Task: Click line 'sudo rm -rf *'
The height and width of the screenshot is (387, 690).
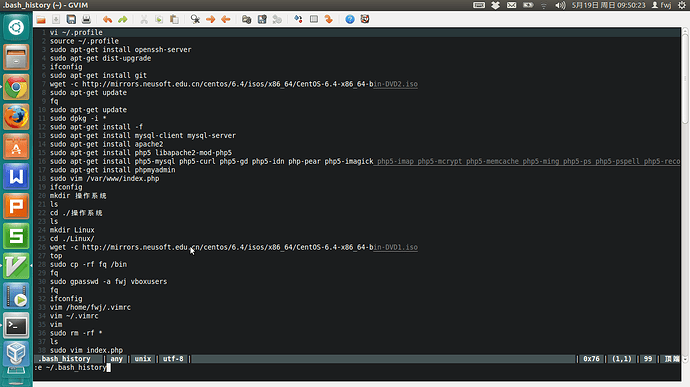Action: pyautogui.click(x=76, y=333)
